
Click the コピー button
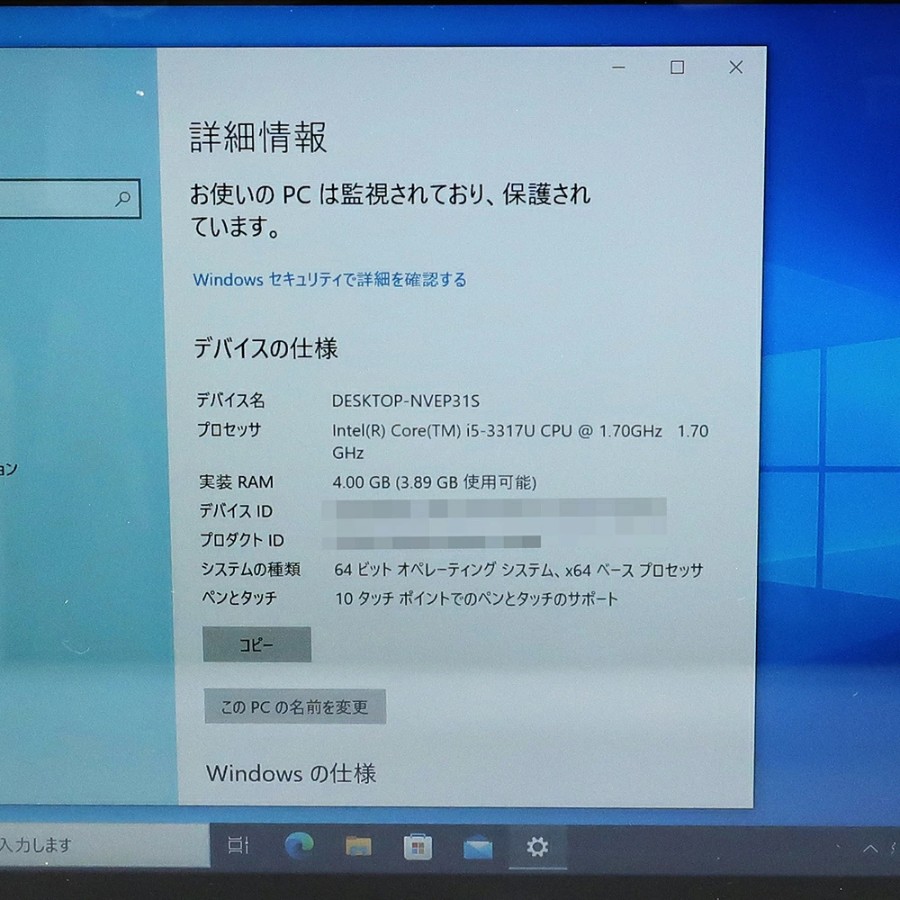pyautogui.click(x=257, y=645)
